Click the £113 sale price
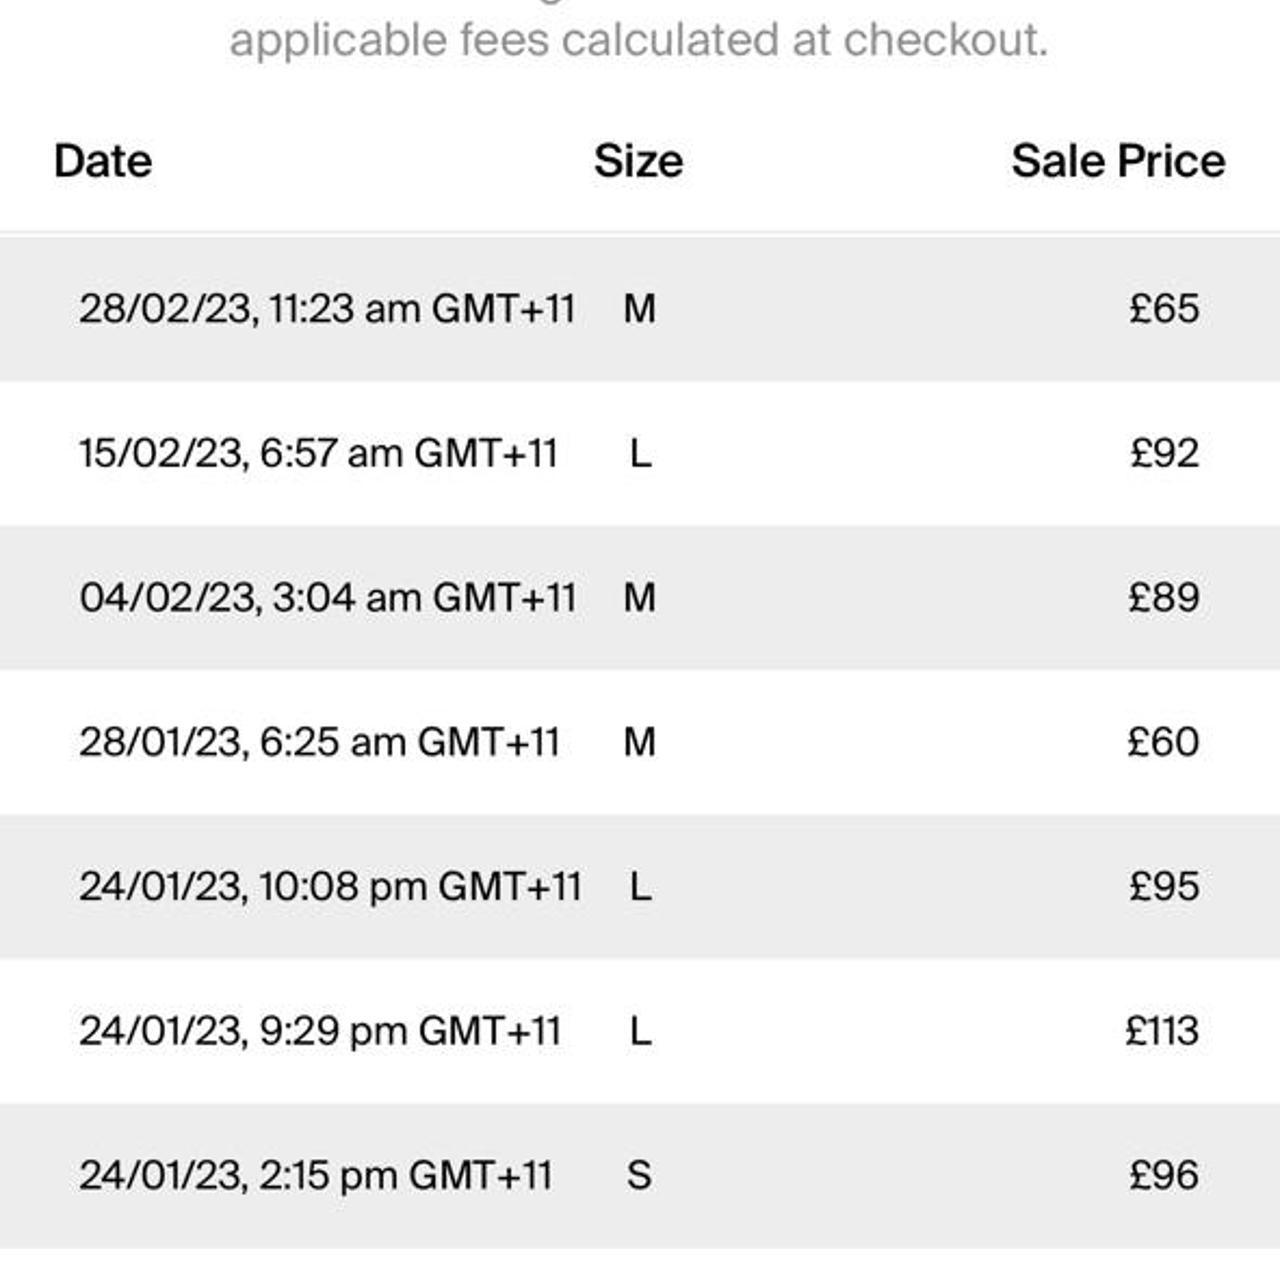This screenshot has height=1280, width=1280. click(1161, 1031)
